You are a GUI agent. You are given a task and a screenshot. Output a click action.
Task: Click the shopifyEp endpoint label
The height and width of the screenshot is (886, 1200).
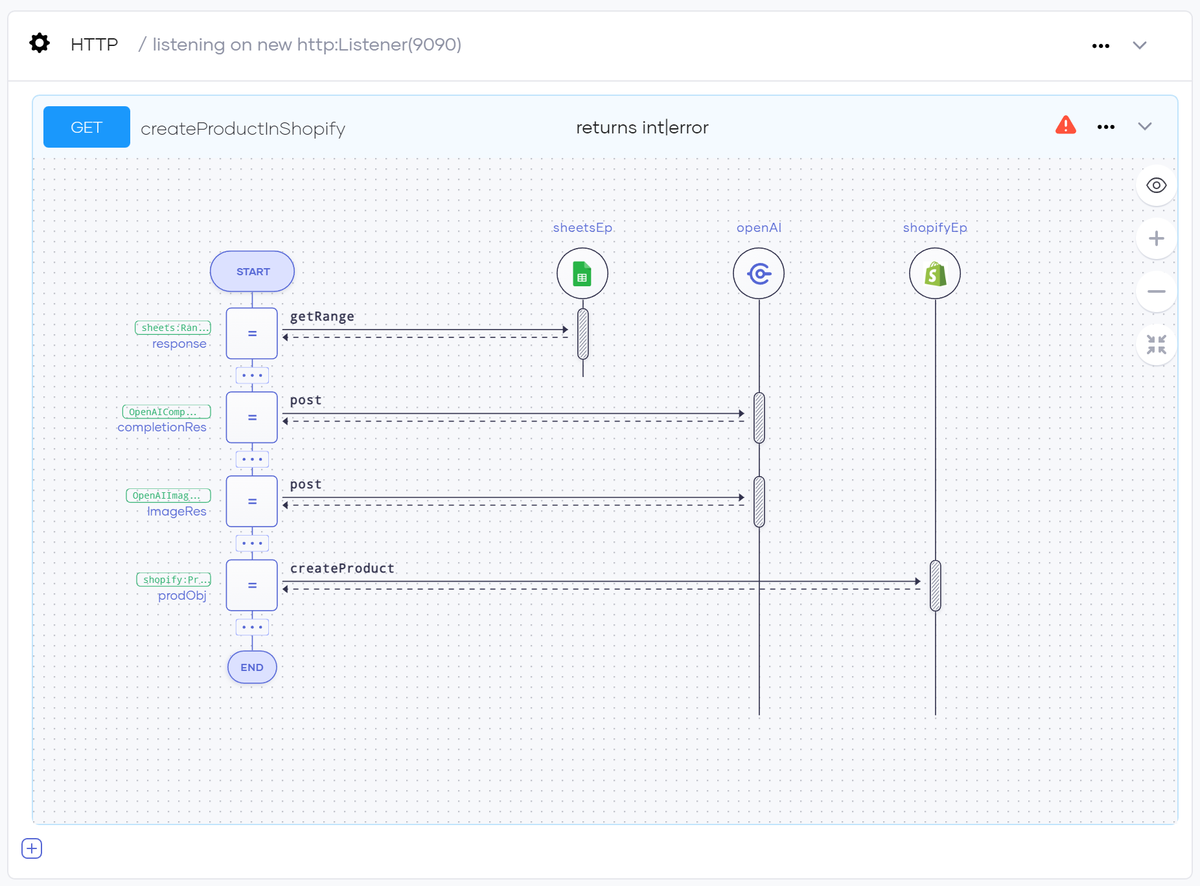(x=935, y=228)
